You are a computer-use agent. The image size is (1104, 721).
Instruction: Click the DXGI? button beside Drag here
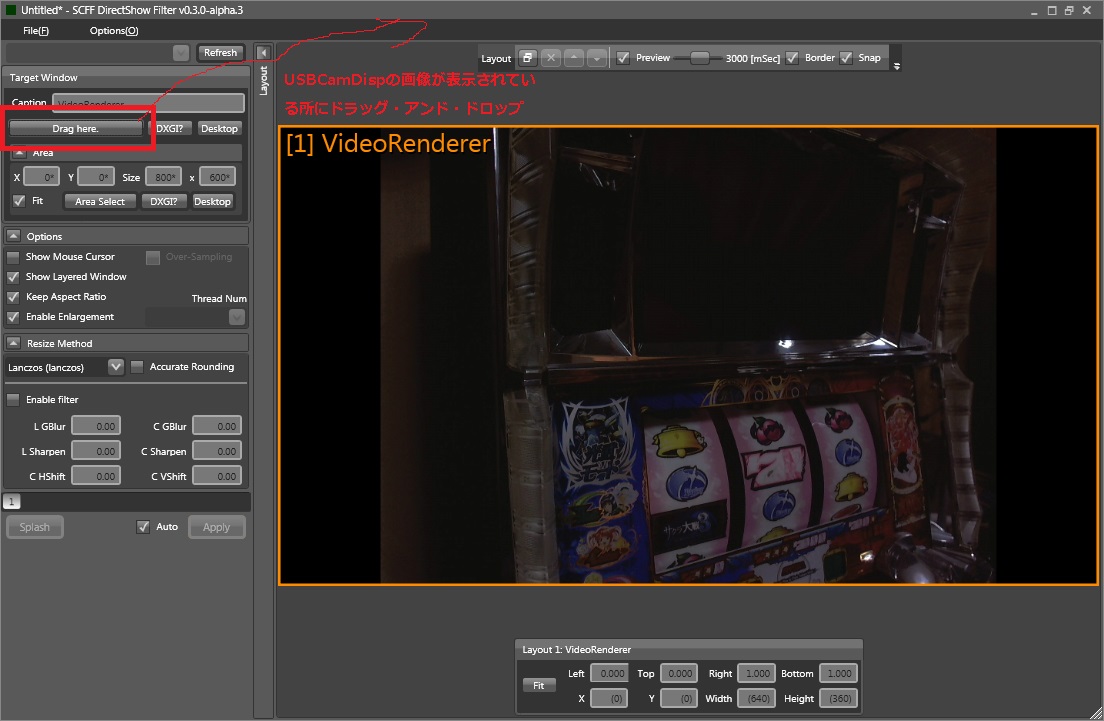(169, 129)
